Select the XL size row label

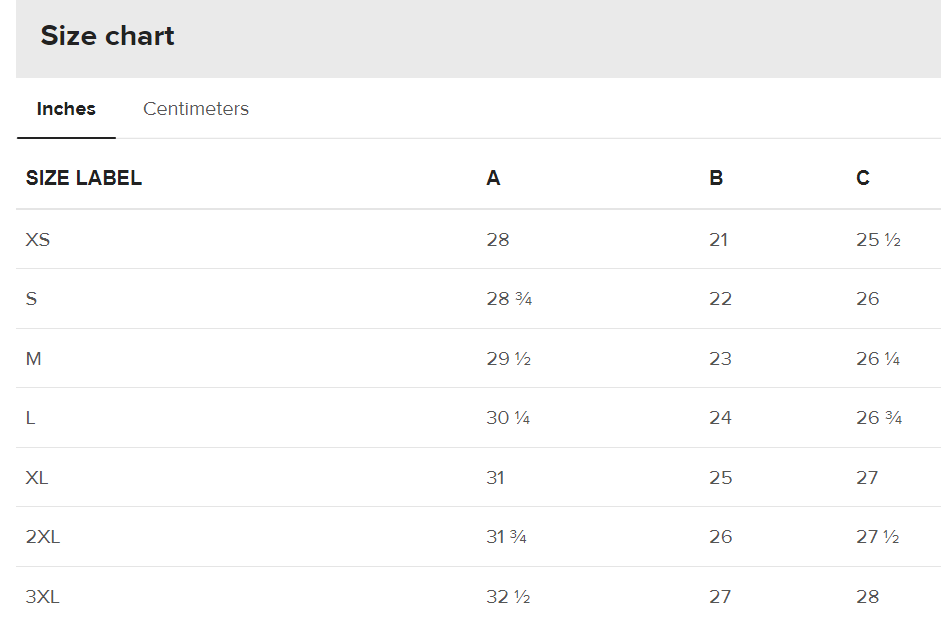pyautogui.click(x=37, y=478)
